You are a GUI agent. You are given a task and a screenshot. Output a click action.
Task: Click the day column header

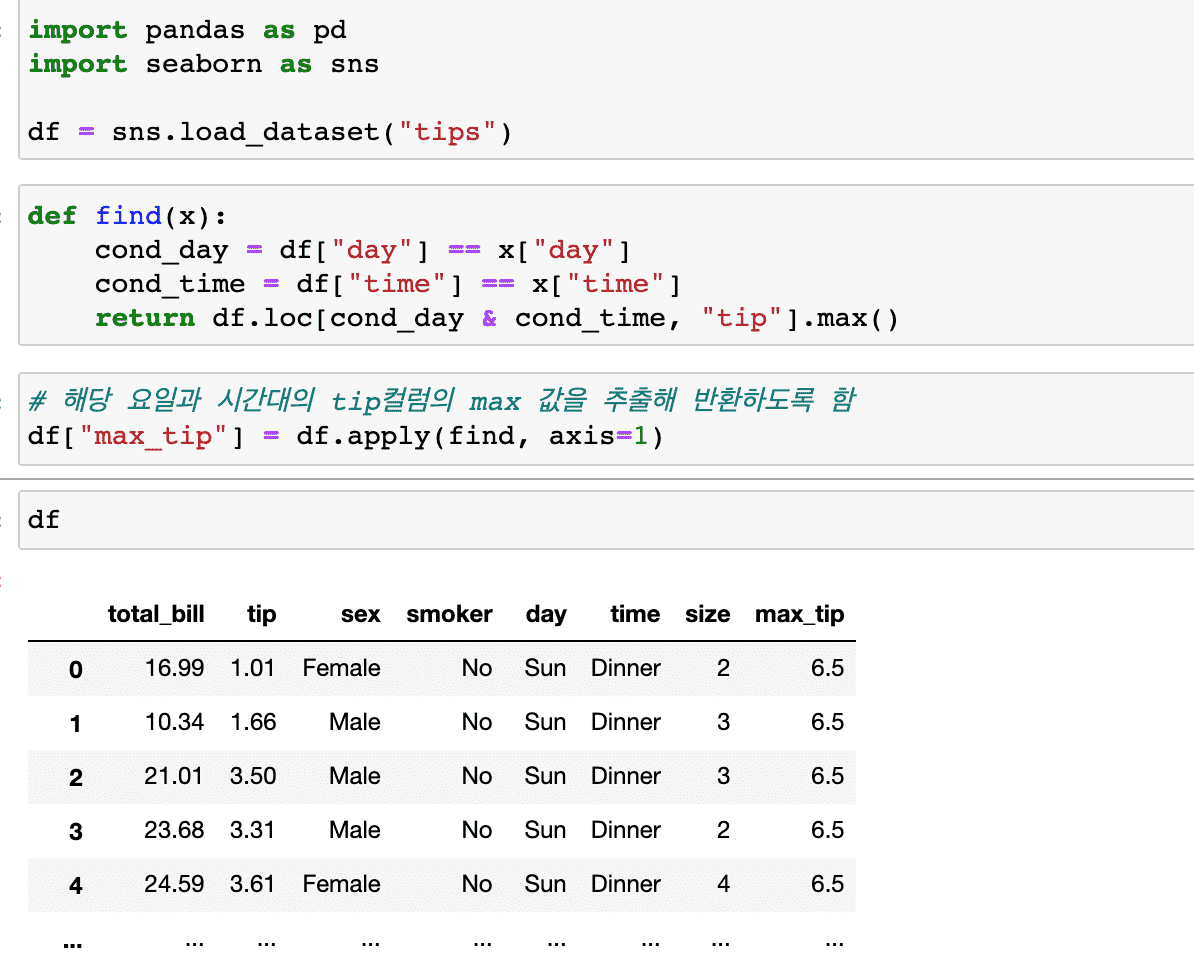tap(546, 614)
